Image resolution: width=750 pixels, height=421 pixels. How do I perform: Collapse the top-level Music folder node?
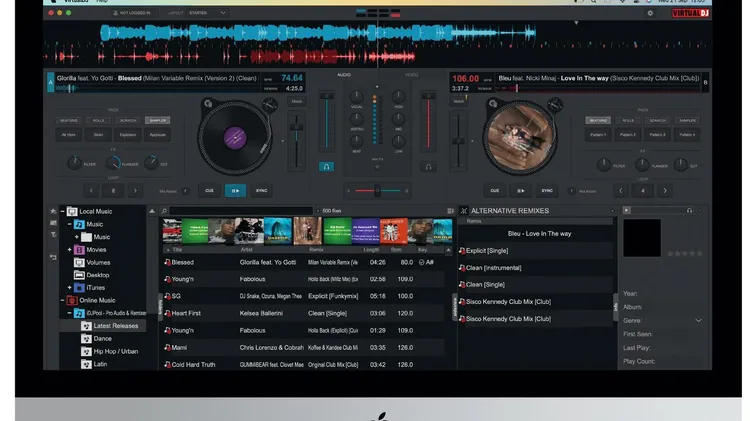point(70,224)
